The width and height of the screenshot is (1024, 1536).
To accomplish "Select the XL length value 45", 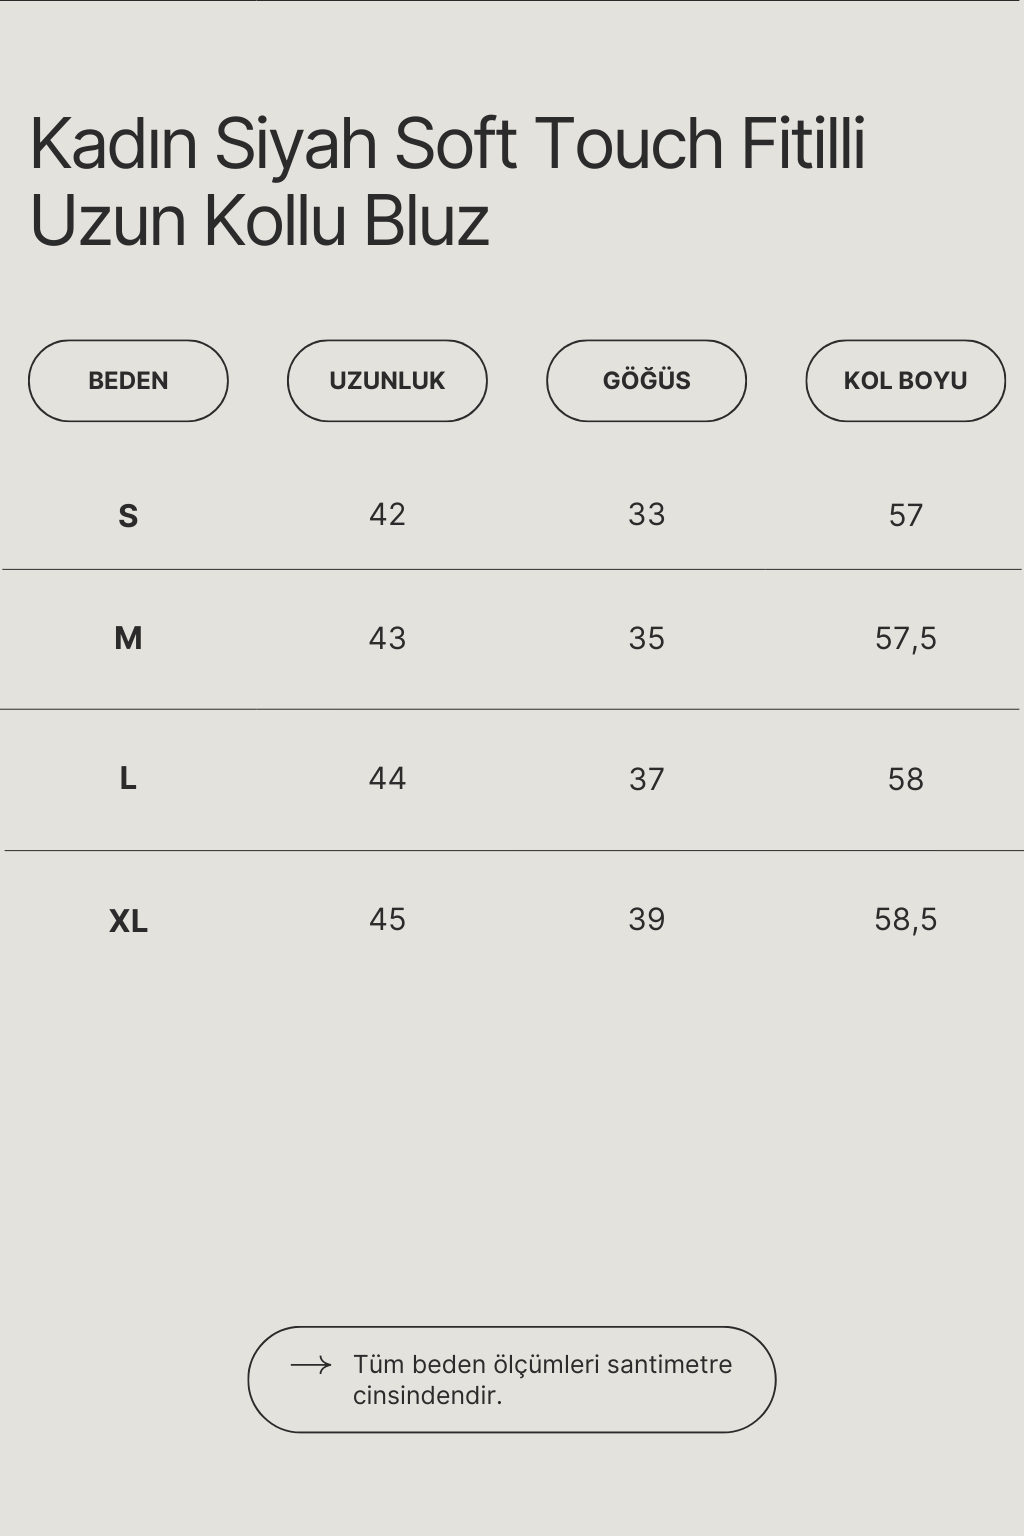I will pos(387,920).
